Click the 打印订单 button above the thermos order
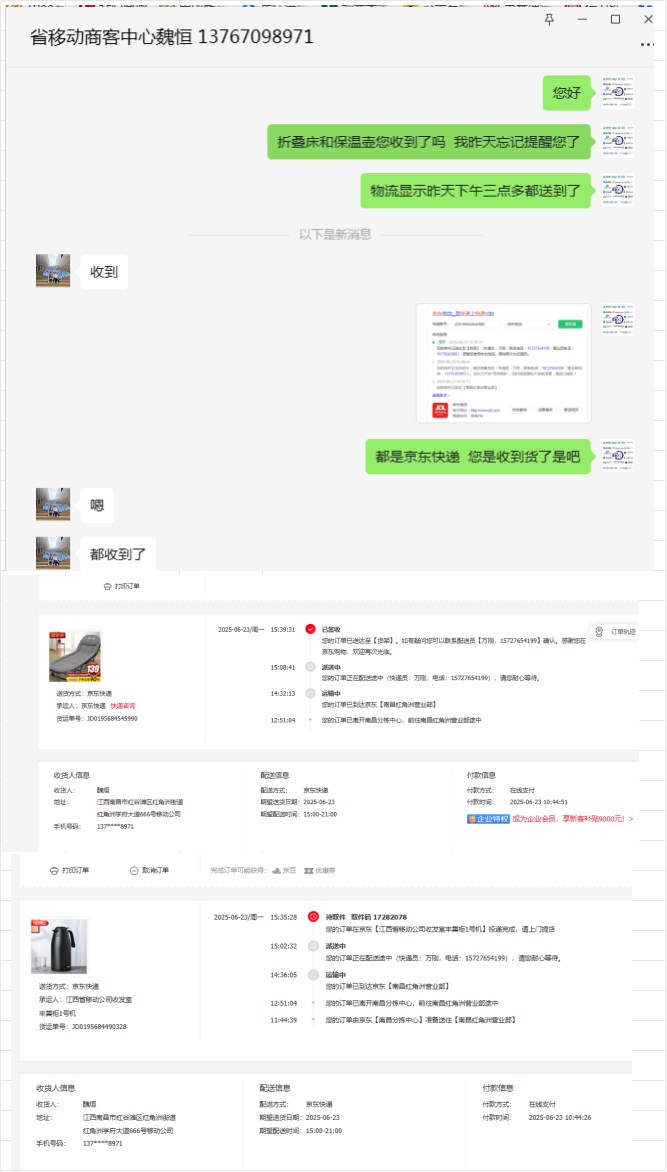Image resolution: width=667 pixels, height=1172 pixels. coord(70,870)
